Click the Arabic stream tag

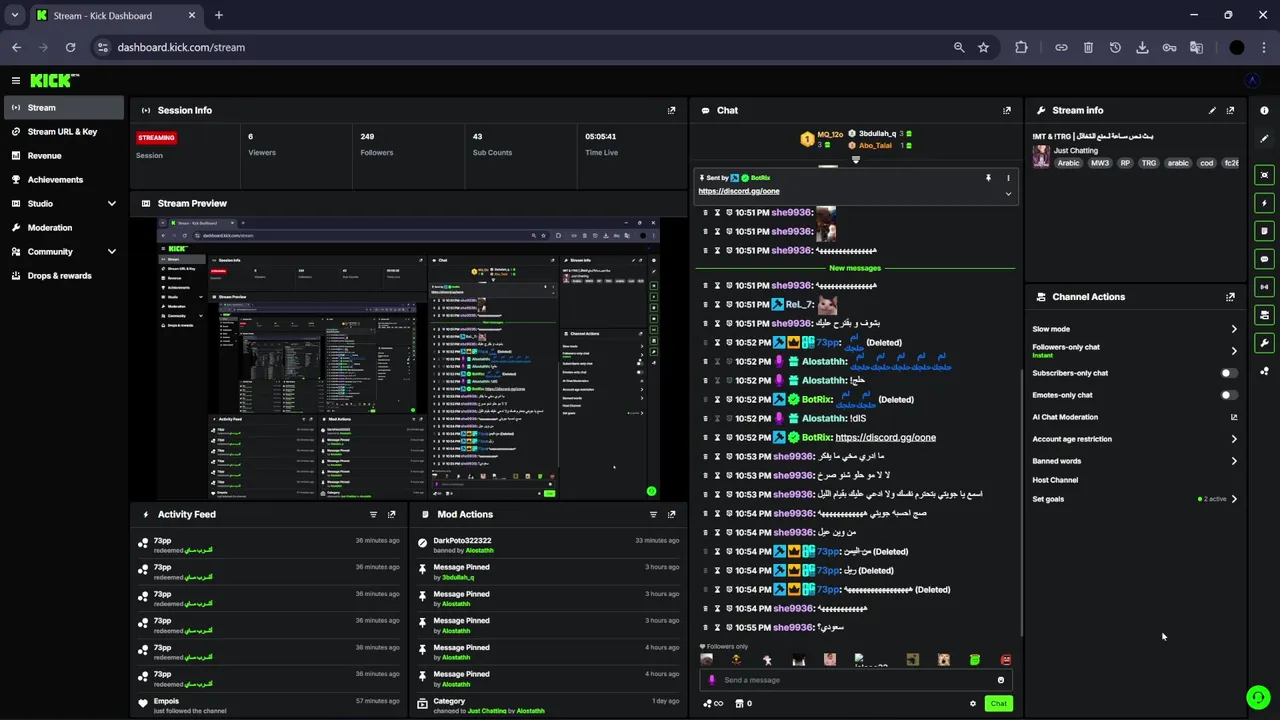(1069, 163)
